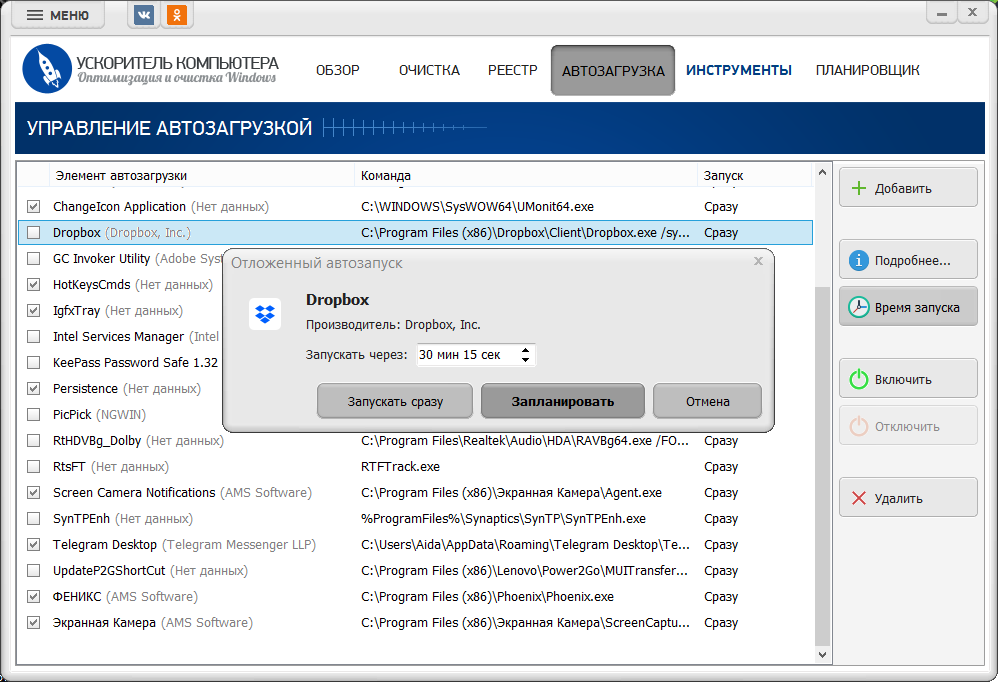998x682 pixels.
Task: Click Включить button
Action: (908, 379)
